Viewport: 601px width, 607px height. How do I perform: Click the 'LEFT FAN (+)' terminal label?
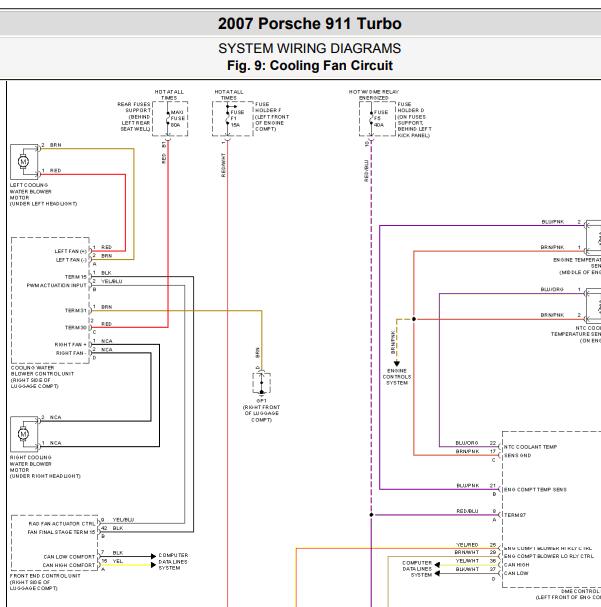(71, 251)
